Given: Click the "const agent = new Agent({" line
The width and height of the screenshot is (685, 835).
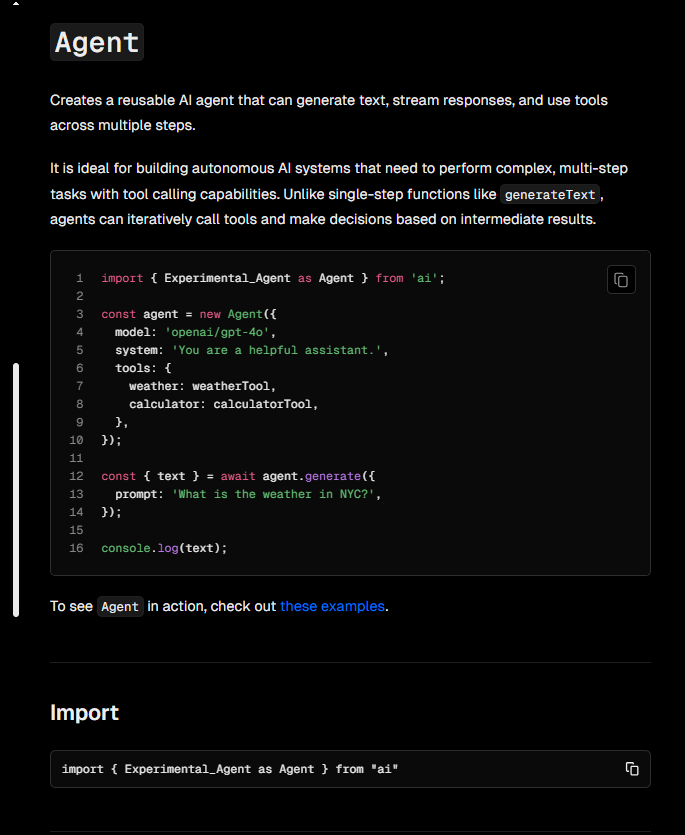Looking at the screenshot, I should tap(181, 314).
